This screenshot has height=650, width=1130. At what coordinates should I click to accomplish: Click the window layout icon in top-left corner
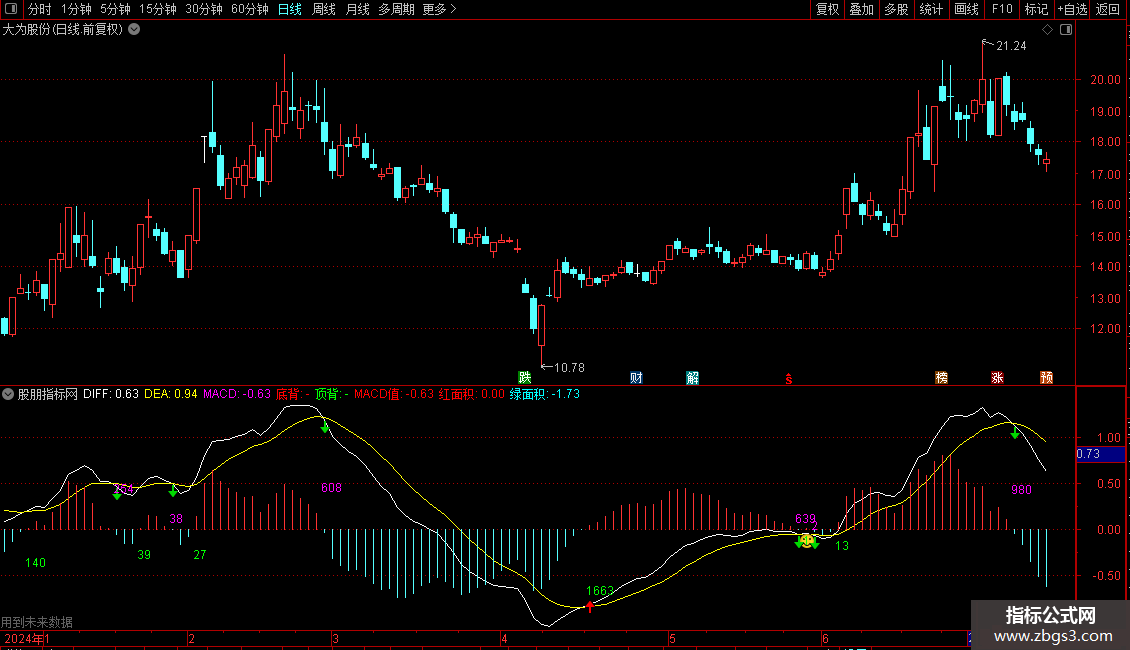pyautogui.click(x=11, y=9)
